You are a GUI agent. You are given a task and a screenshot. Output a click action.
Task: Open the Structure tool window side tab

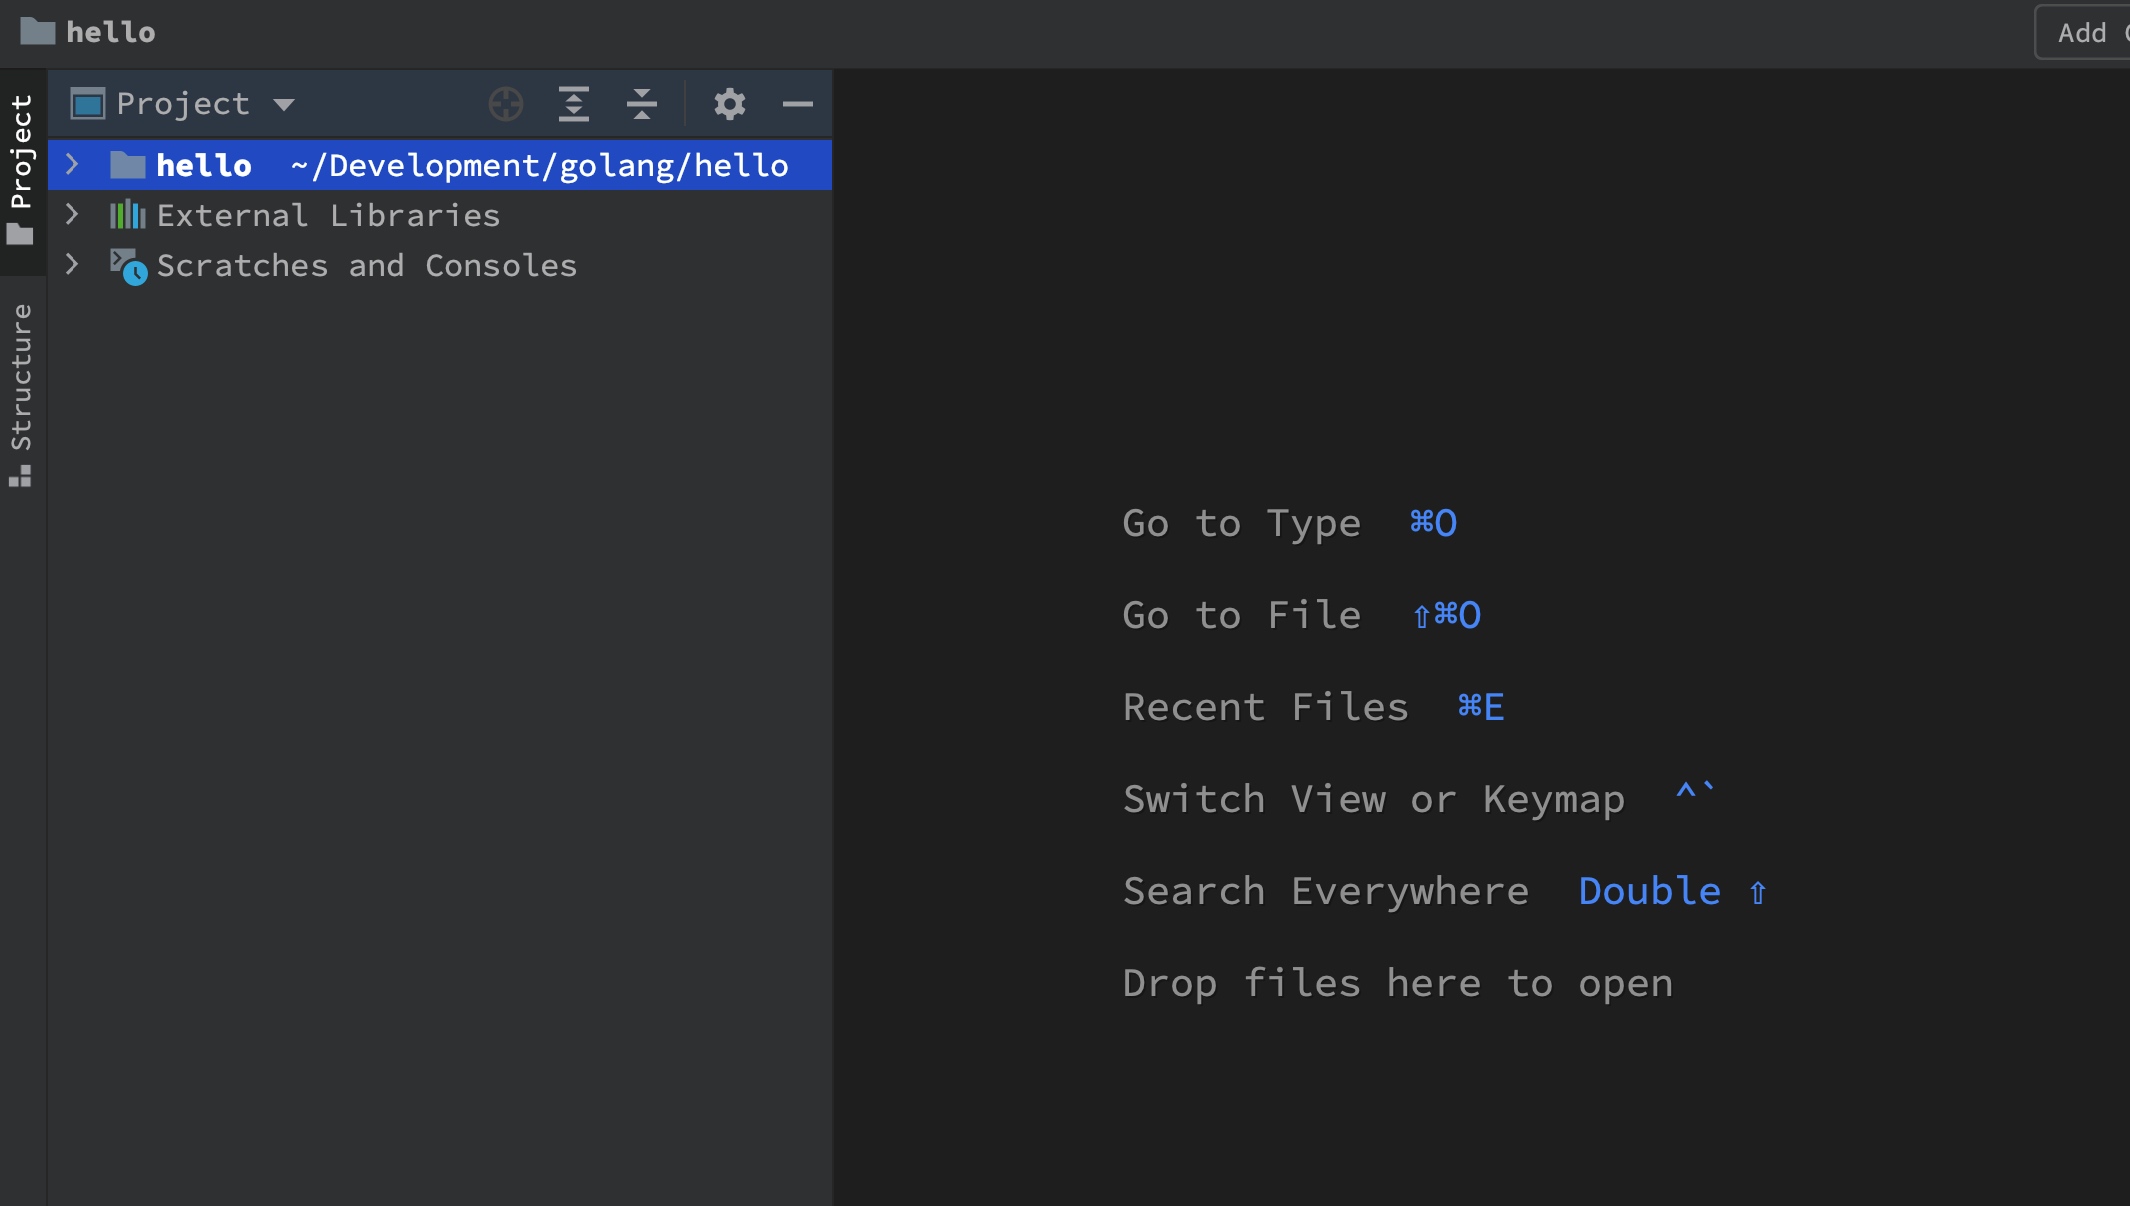point(22,395)
